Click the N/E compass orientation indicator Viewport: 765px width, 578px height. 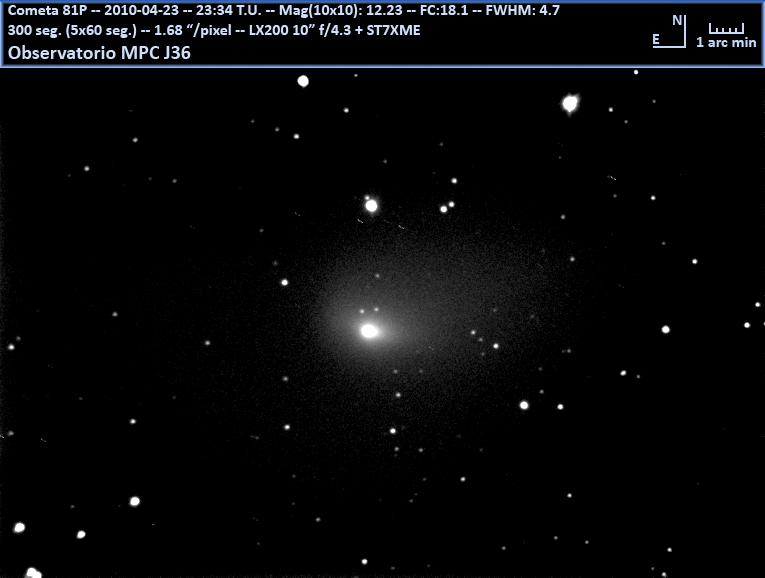(x=669, y=31)
